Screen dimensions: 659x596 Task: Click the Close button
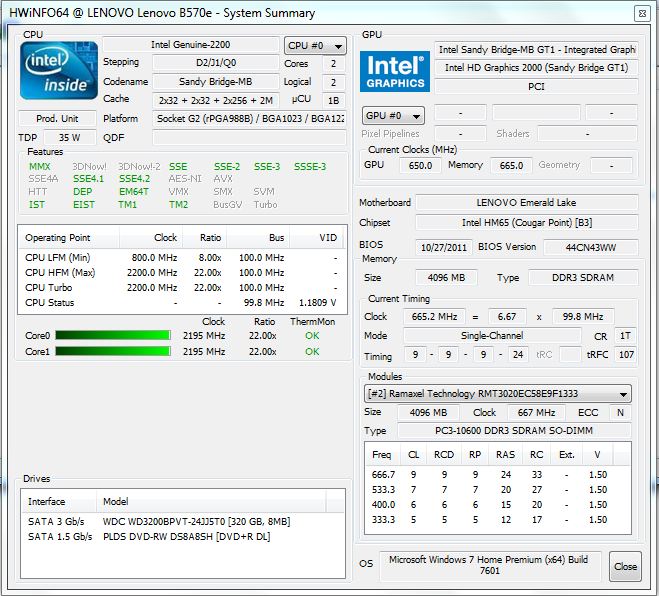[625, 567]
